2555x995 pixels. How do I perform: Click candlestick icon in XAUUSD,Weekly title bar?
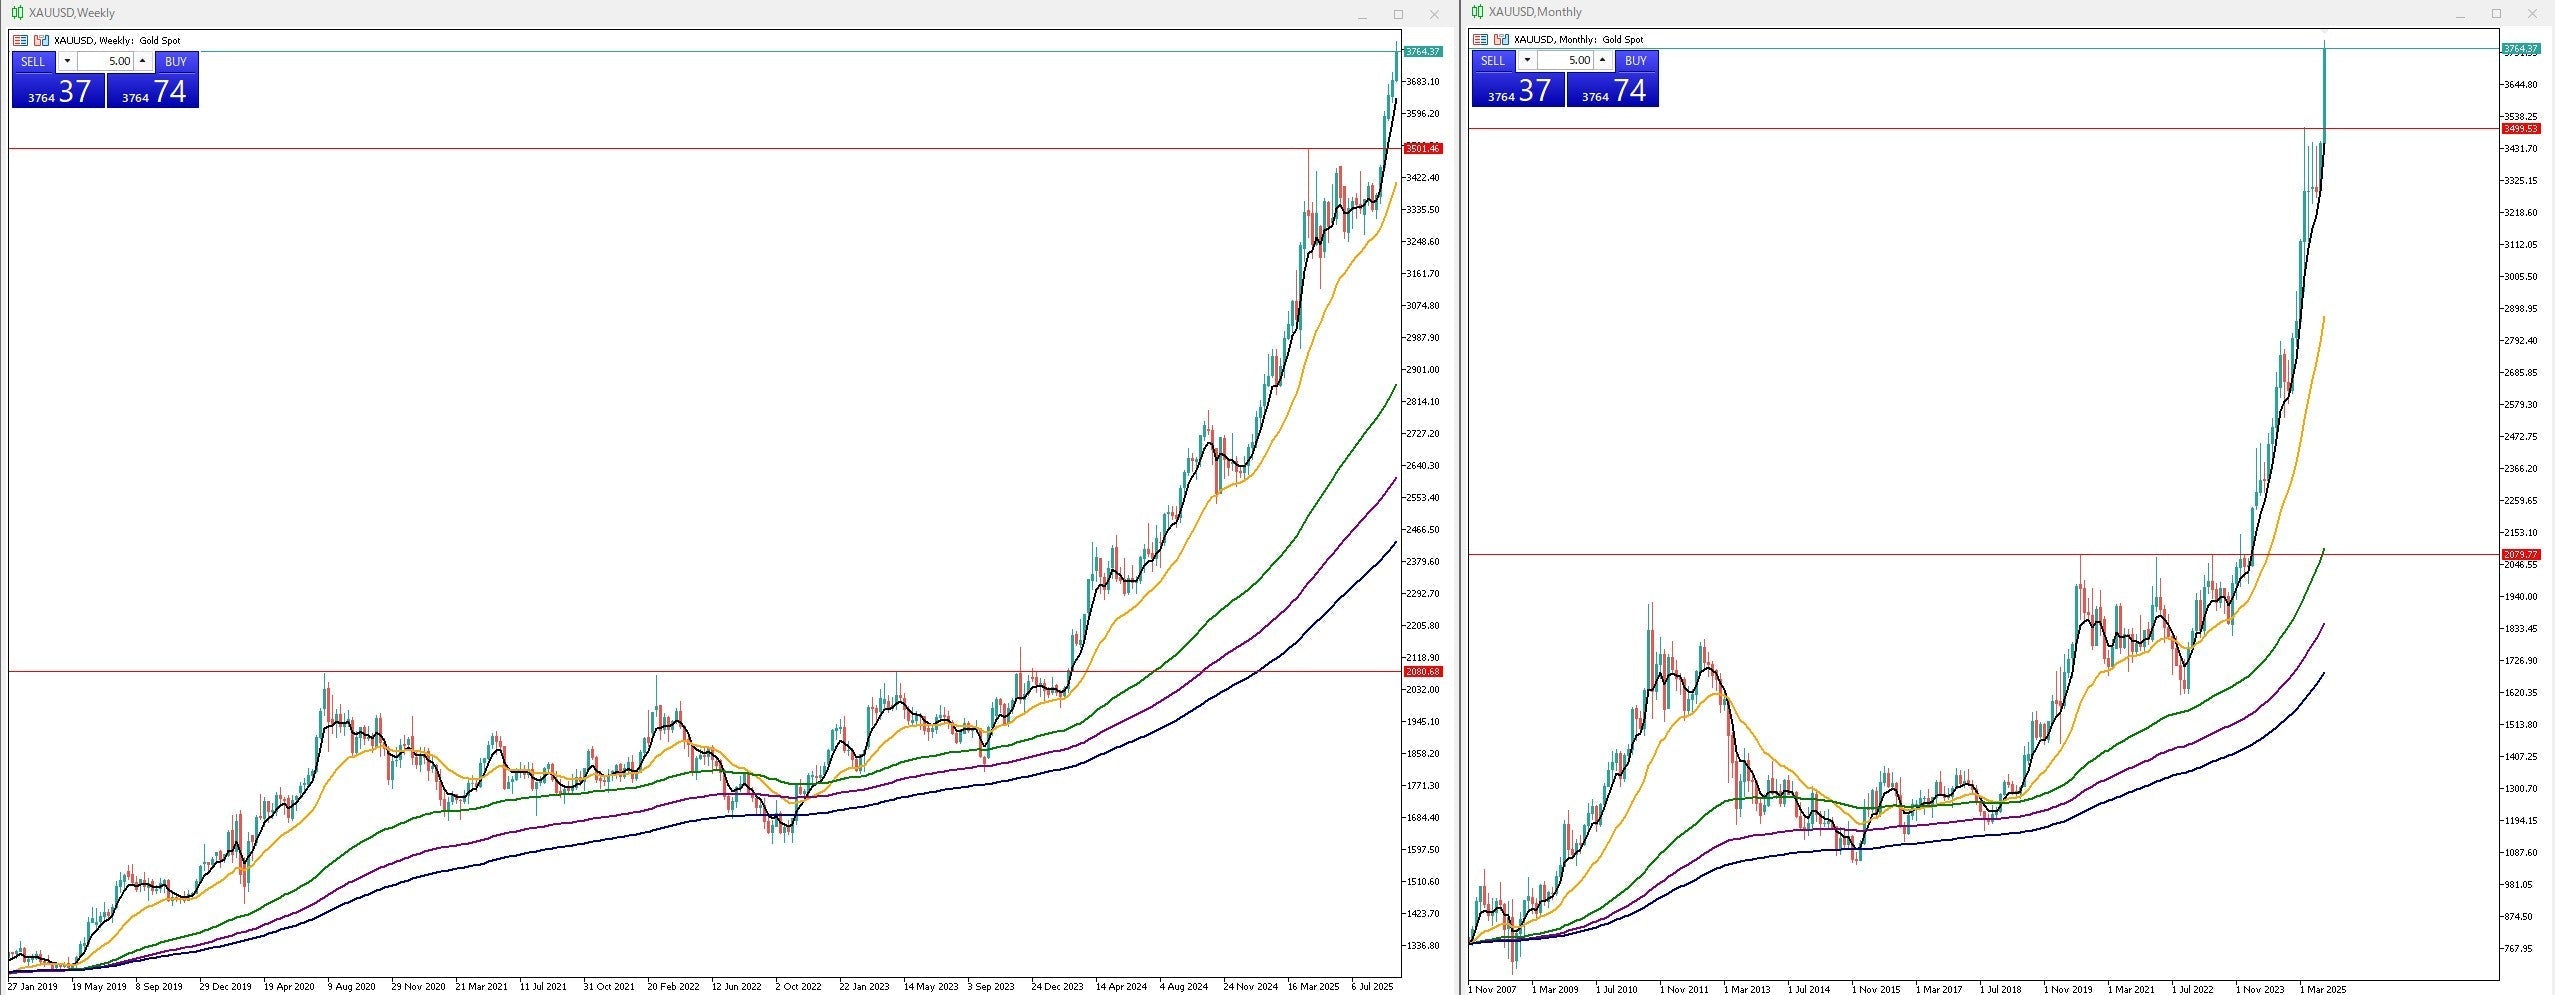(17, 13)
